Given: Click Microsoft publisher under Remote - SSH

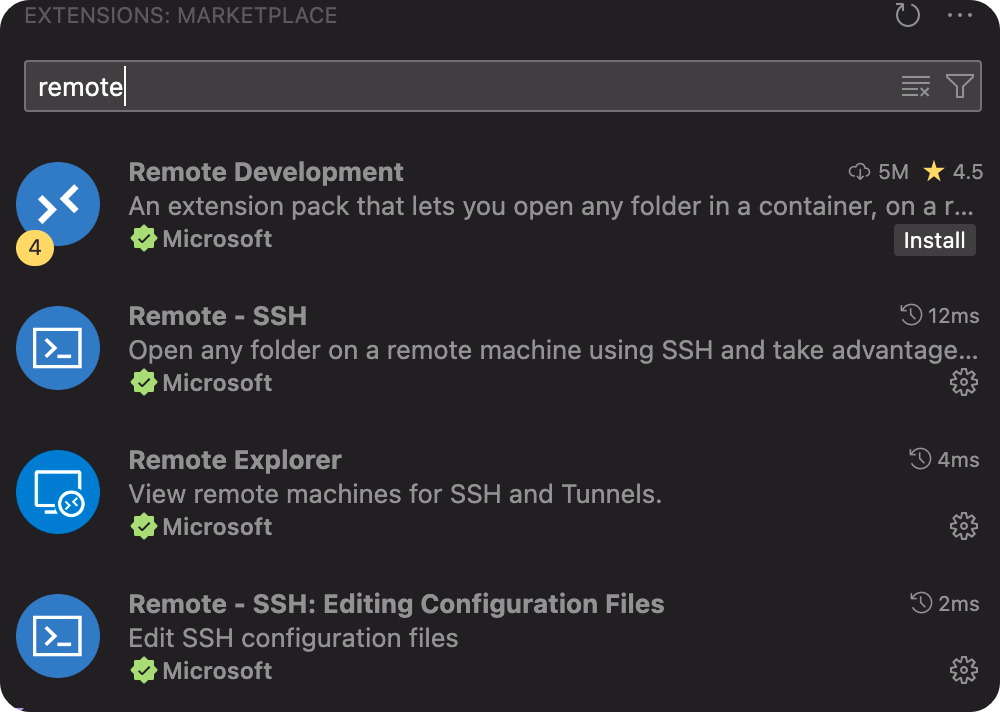Looking at the screenshot, I should 217,383.
